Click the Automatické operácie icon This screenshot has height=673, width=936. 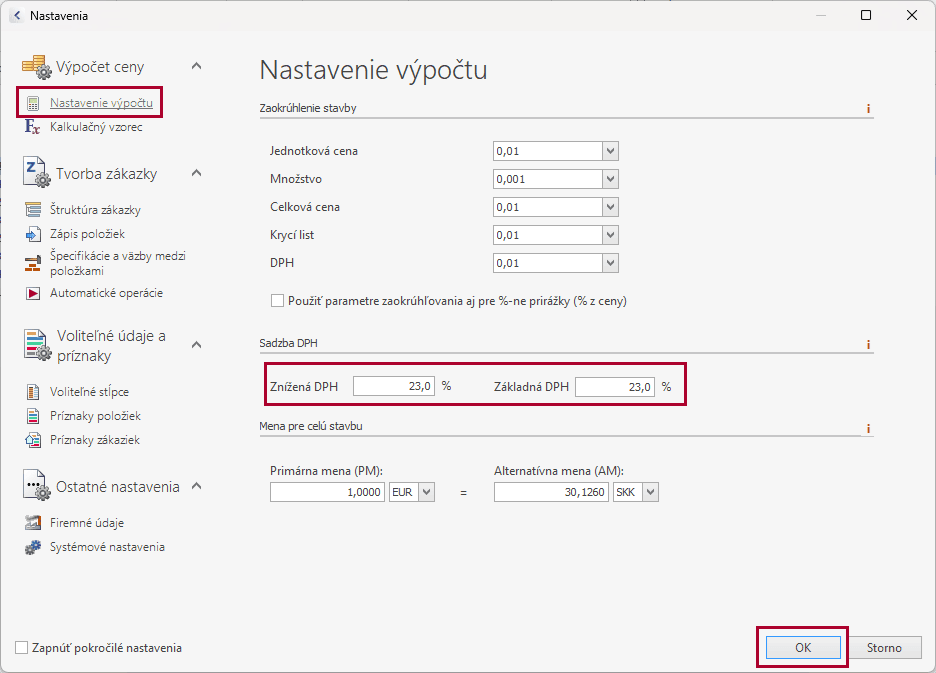pos(32,293)
